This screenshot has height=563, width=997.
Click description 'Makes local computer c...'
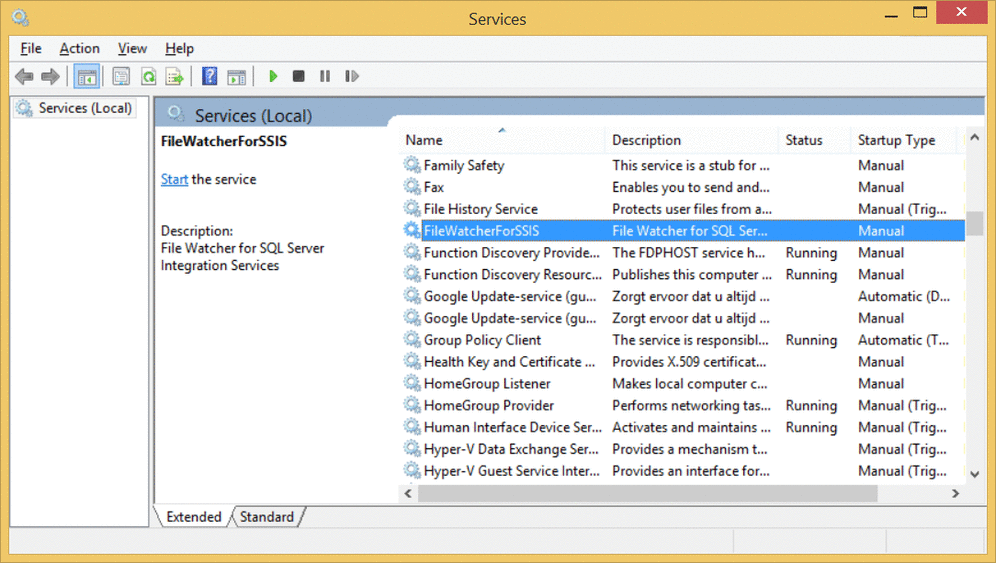click(x=689, y=383)
